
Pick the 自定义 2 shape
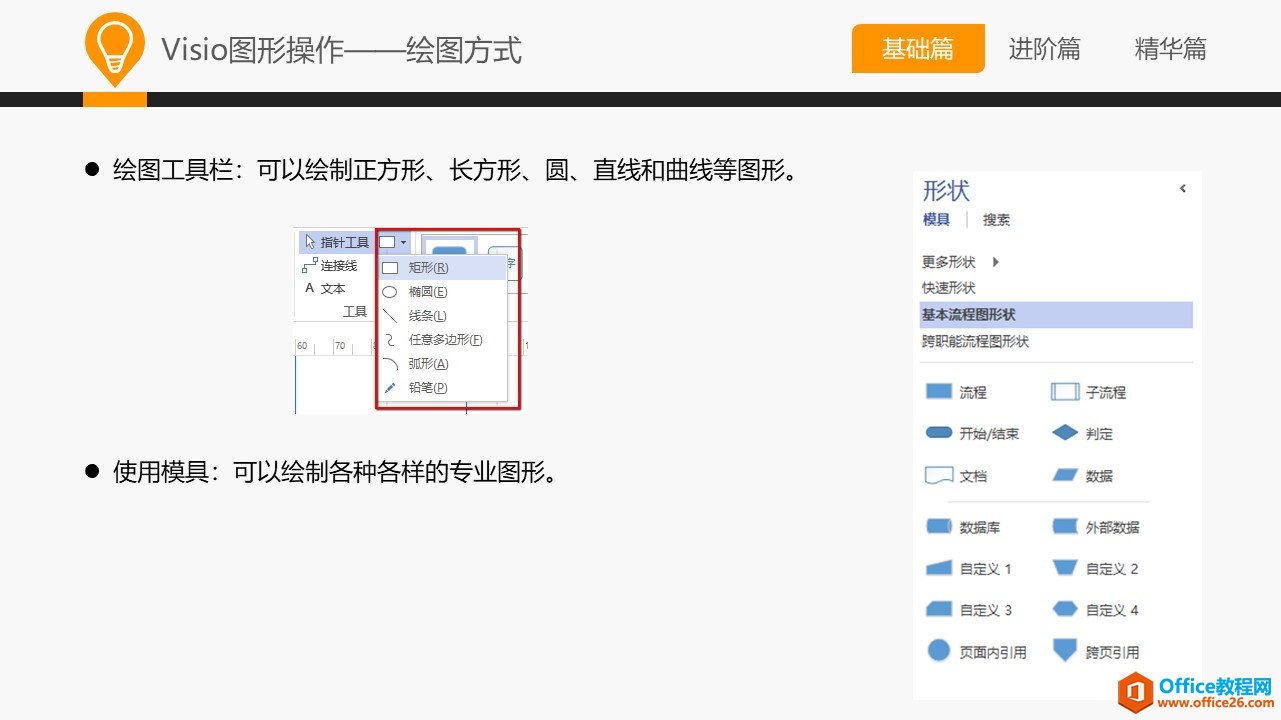click(x=1095, y=569)
